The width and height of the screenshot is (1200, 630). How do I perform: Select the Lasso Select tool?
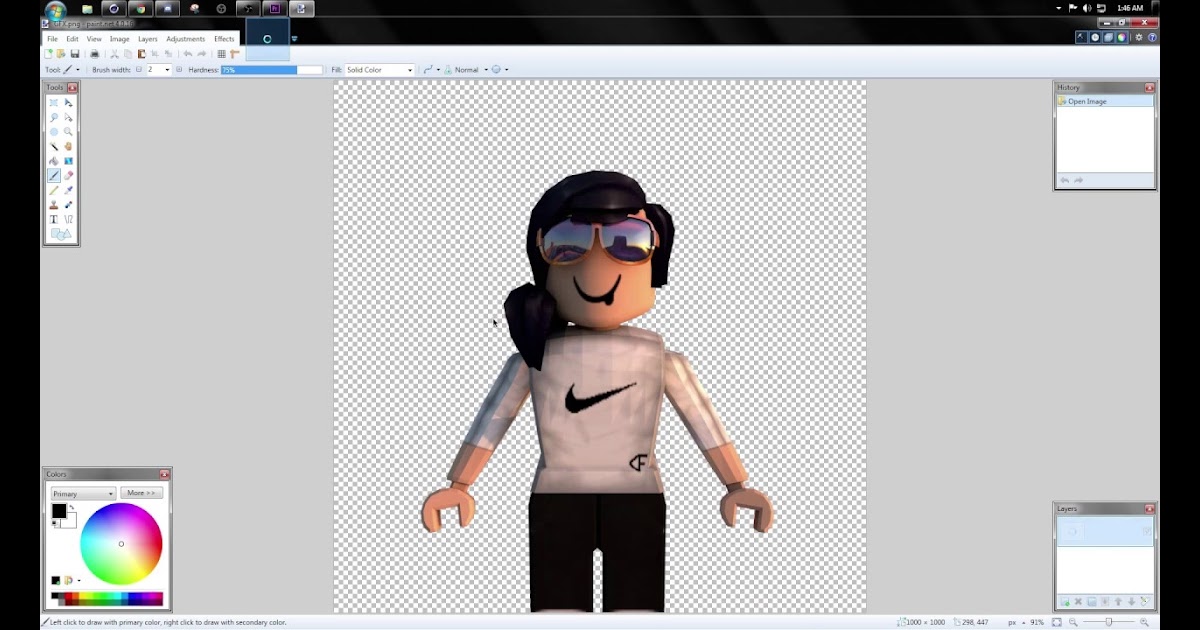pos(54,117)
